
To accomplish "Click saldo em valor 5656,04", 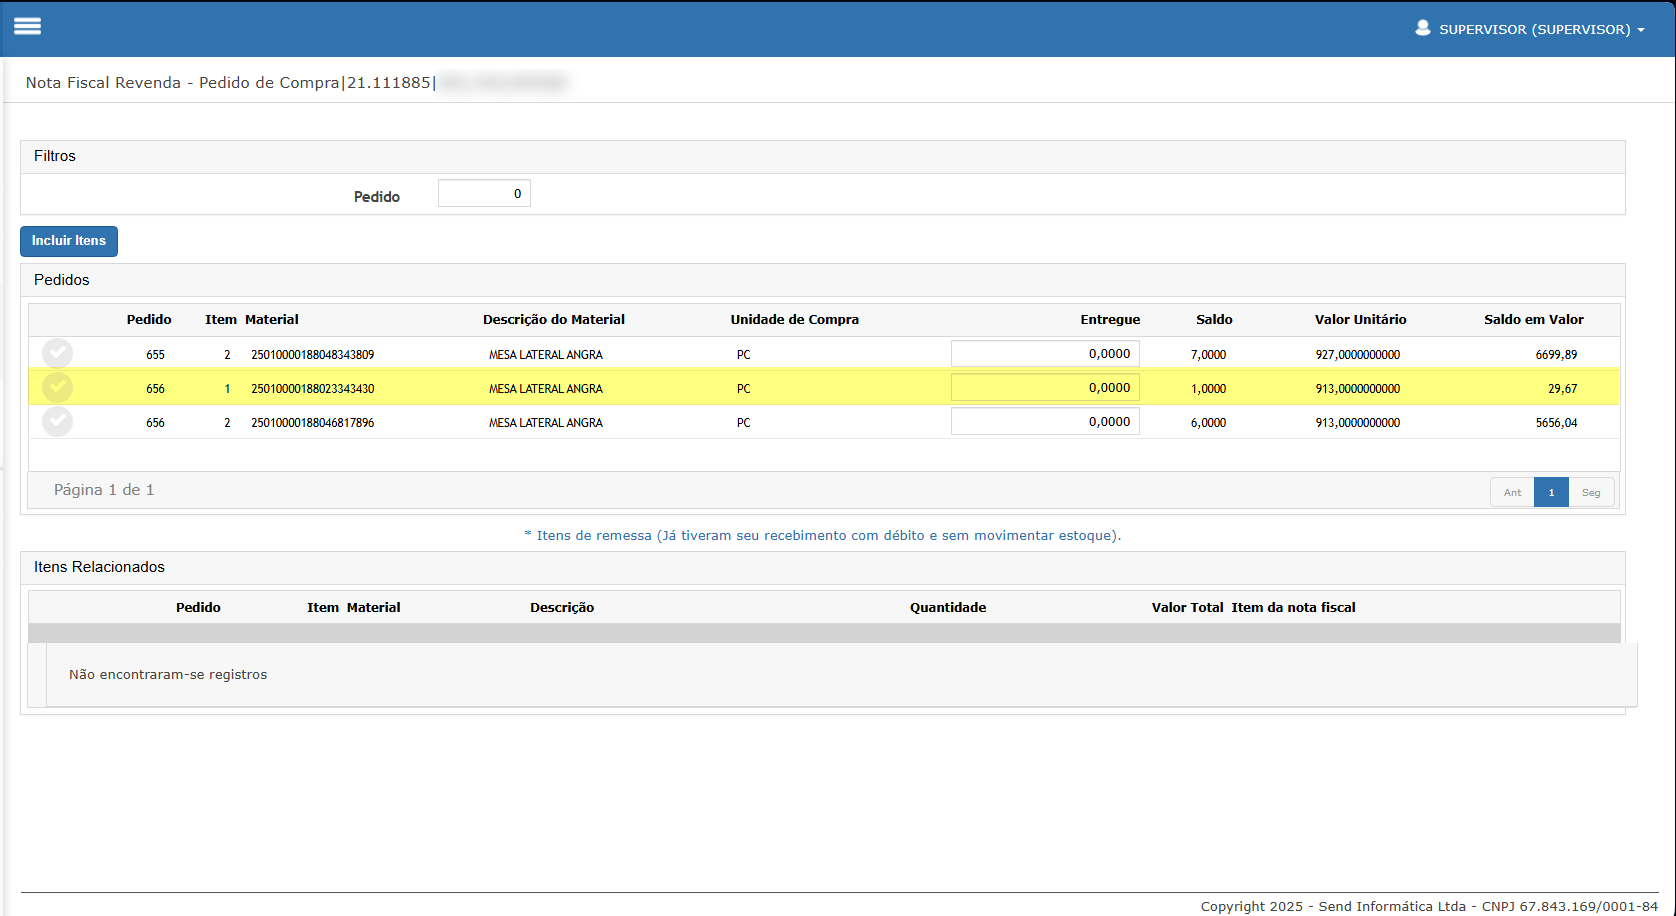I will click(x=1556, y=423).
